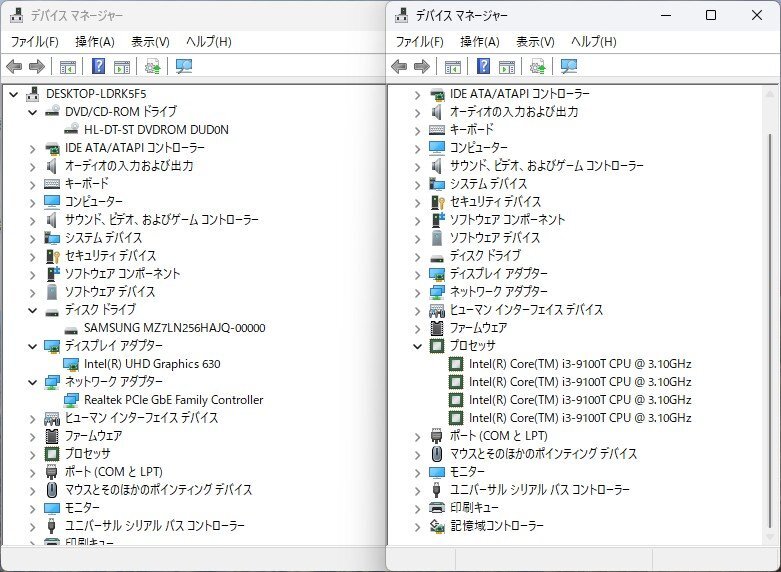Select モニター in left window
This screenshot has width=781, height=572.
(x=82, y=508)
